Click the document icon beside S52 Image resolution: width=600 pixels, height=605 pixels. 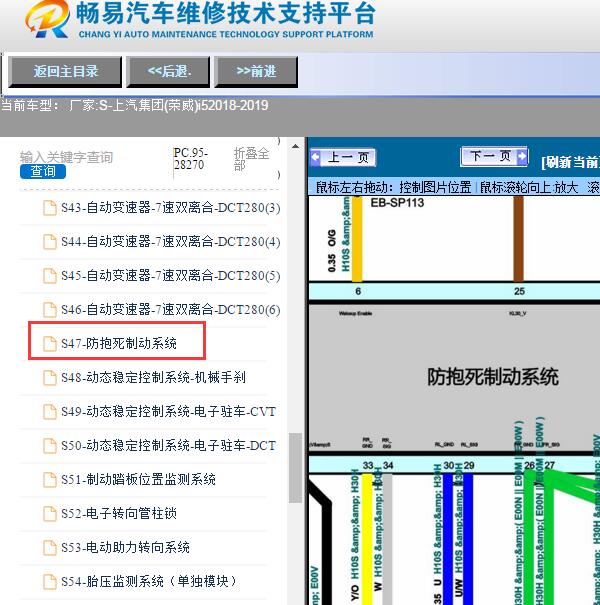[x=49, y=514]
